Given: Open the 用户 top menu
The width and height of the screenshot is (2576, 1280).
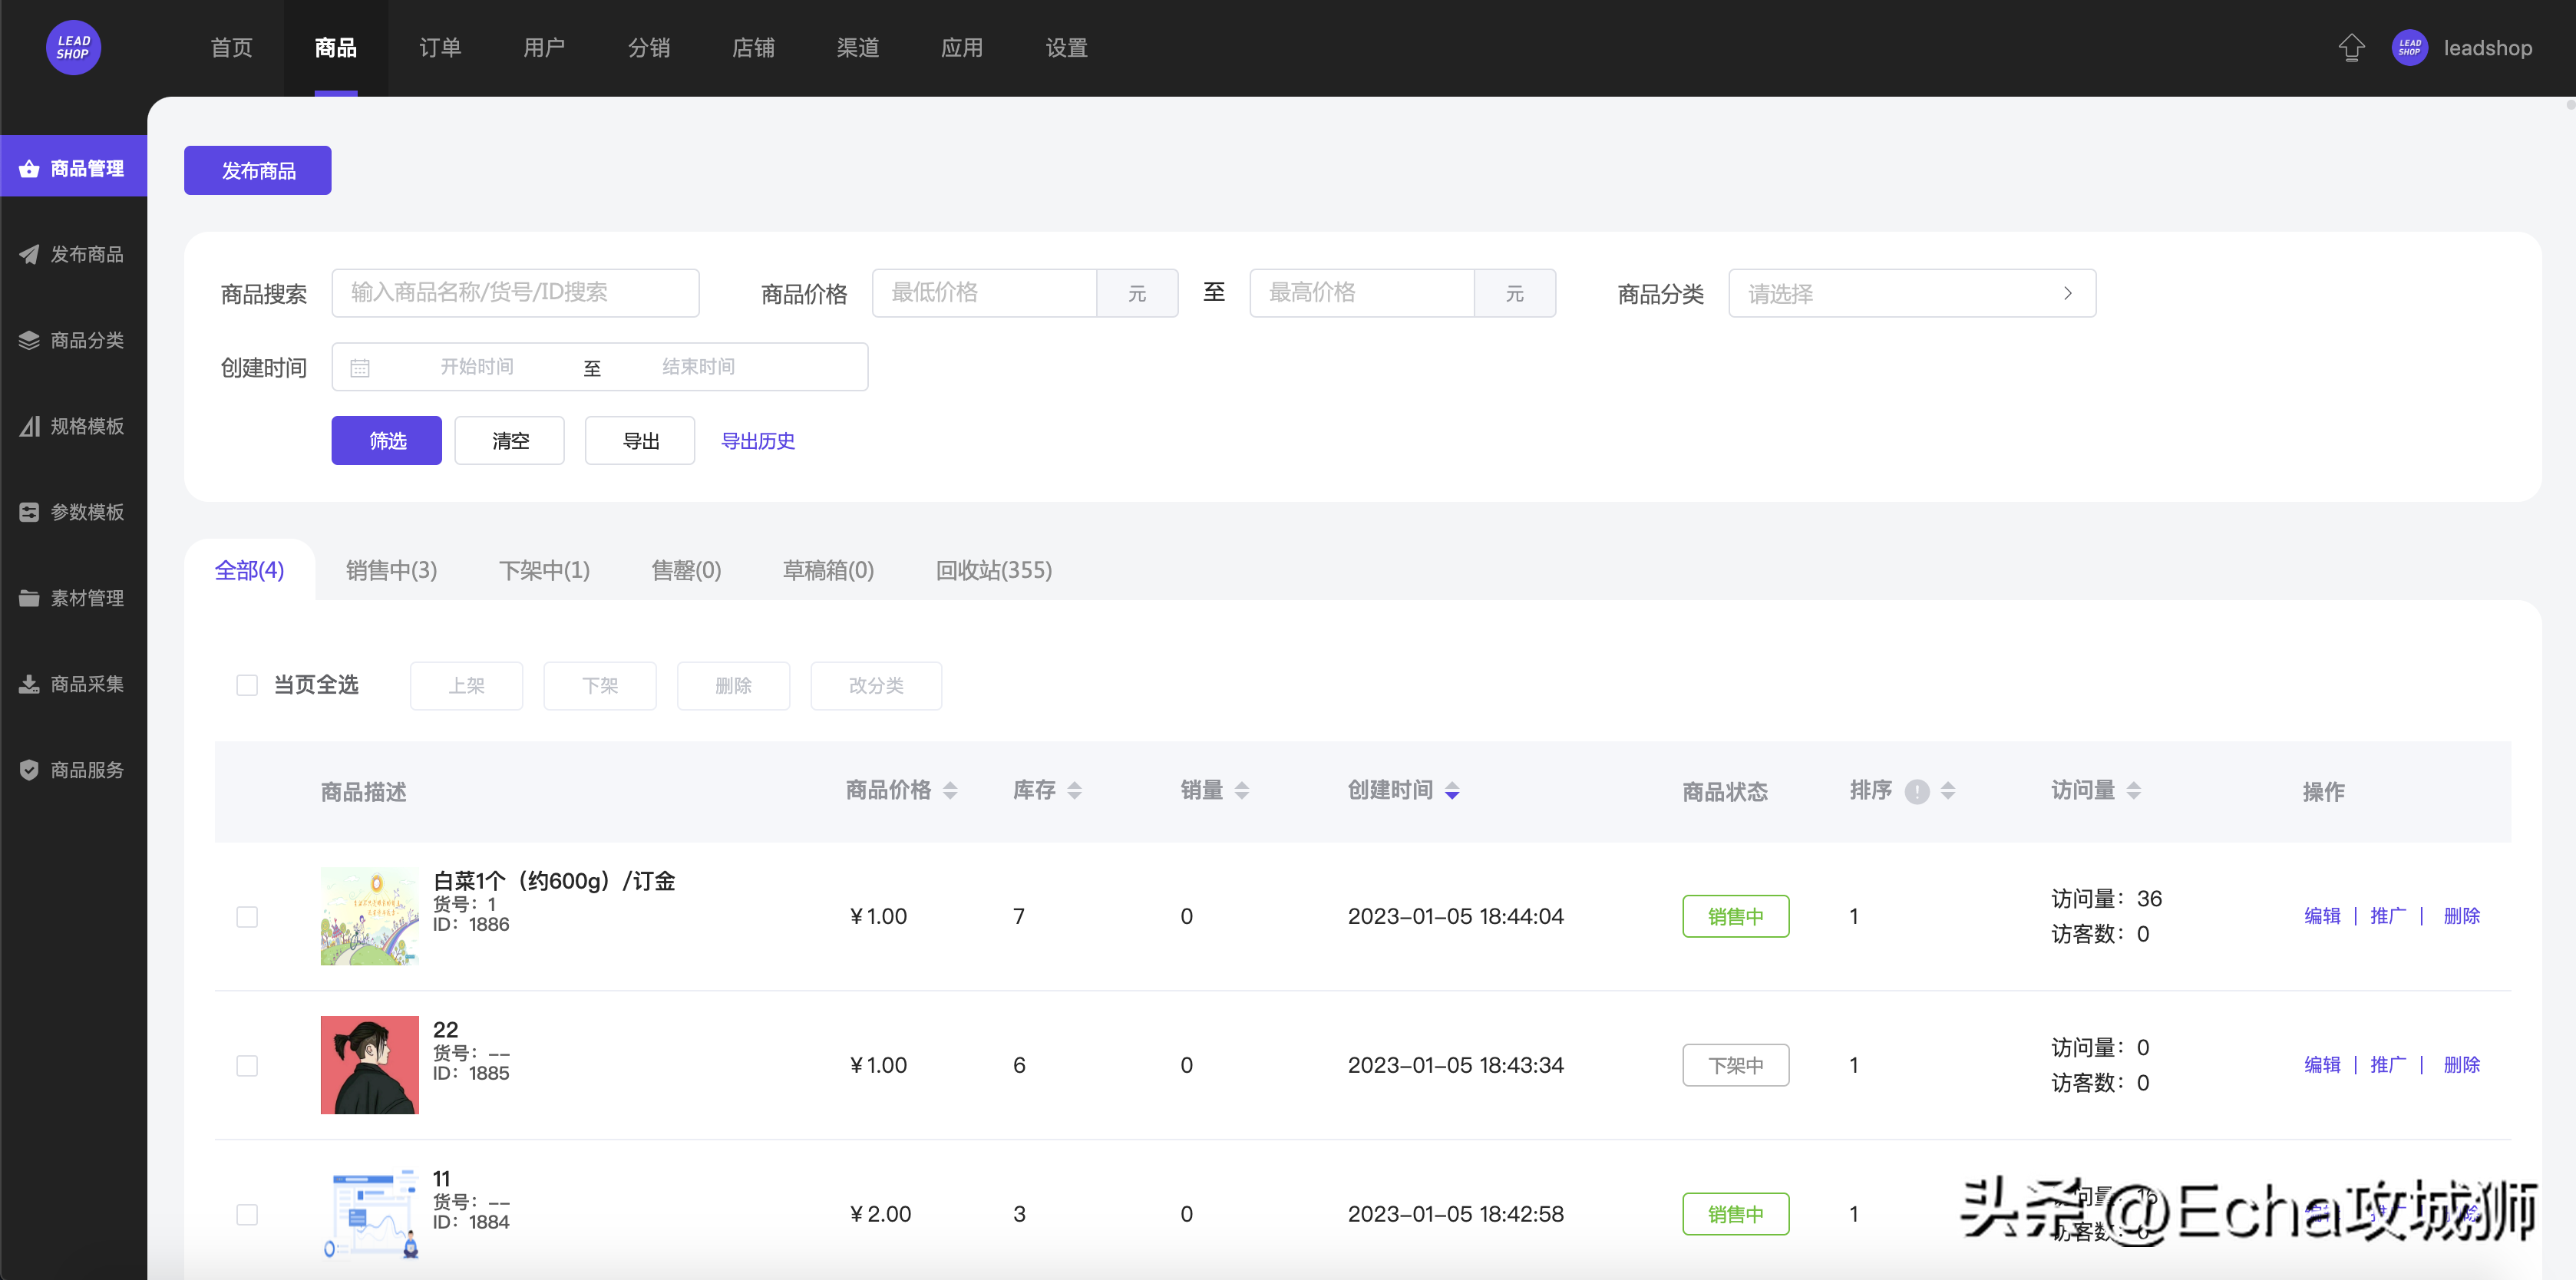Looking at the screenshot, I should 544,47.
